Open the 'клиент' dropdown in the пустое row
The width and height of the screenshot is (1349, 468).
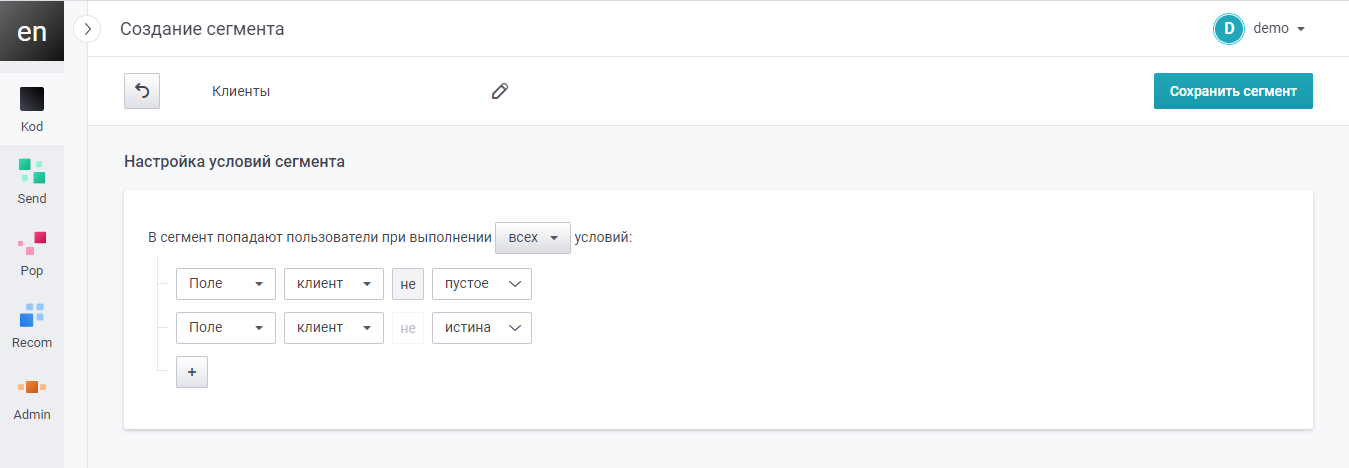(x=334, y=284)
